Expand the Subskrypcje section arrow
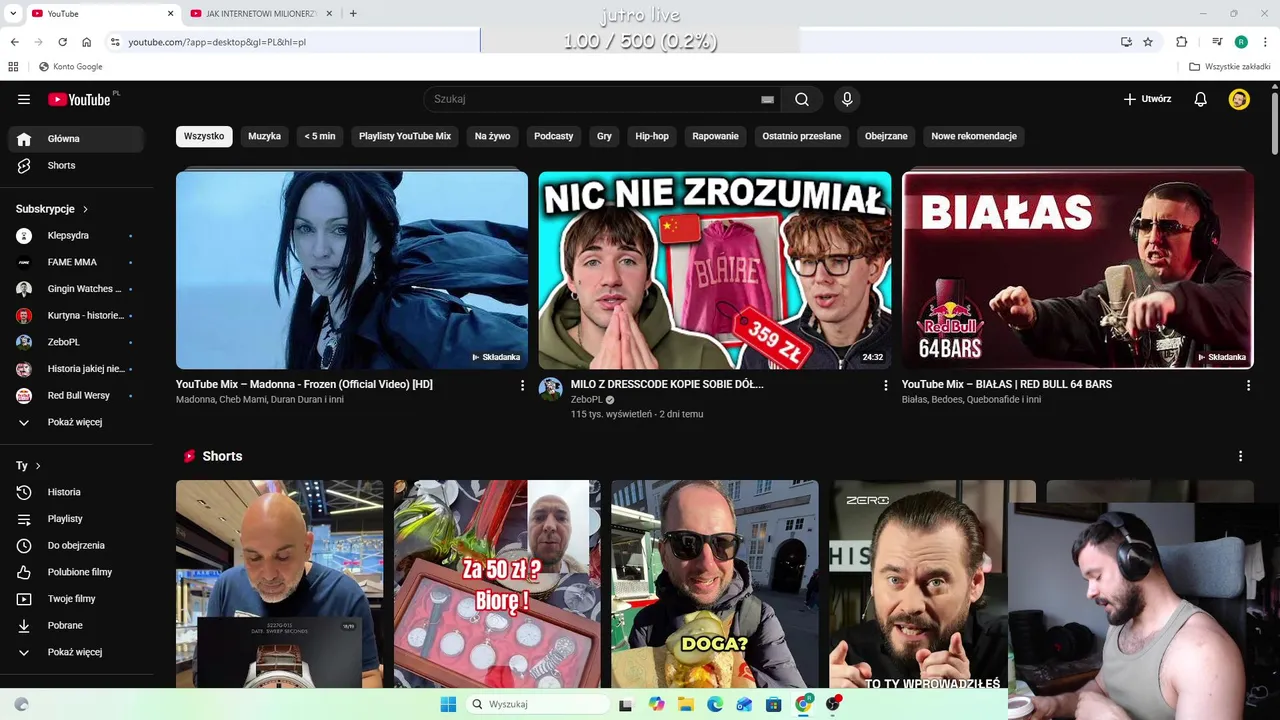Screen dimensions: 1280x720 point(85,209)
